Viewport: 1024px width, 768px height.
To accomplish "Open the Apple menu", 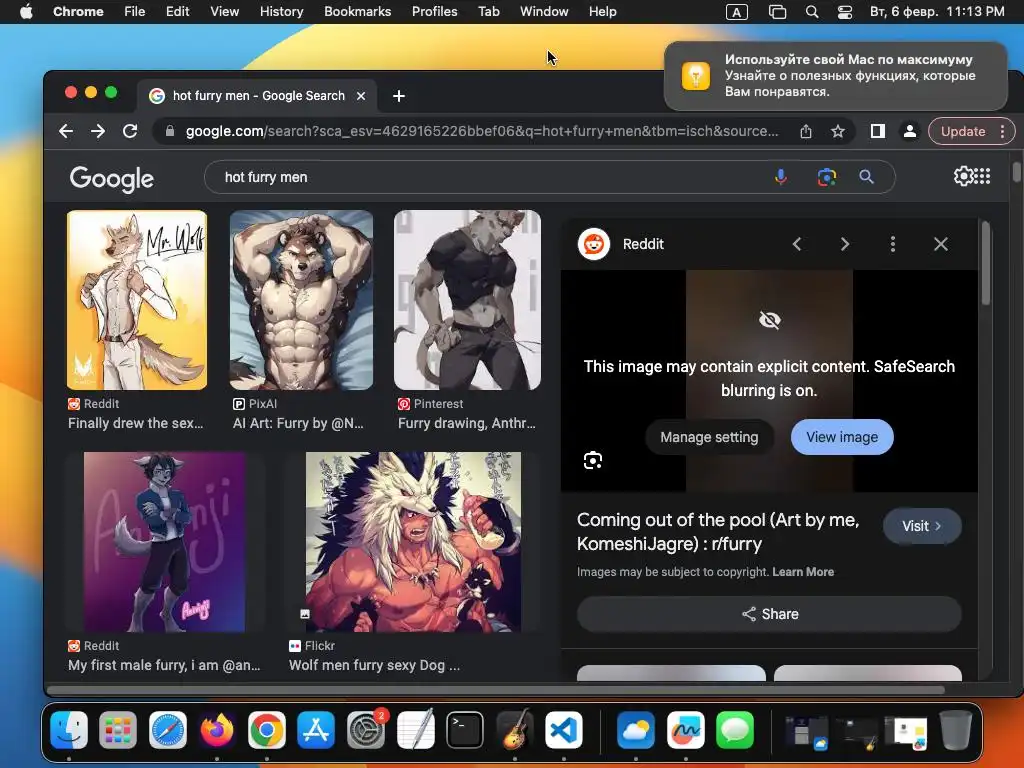I will coord(26,12).
